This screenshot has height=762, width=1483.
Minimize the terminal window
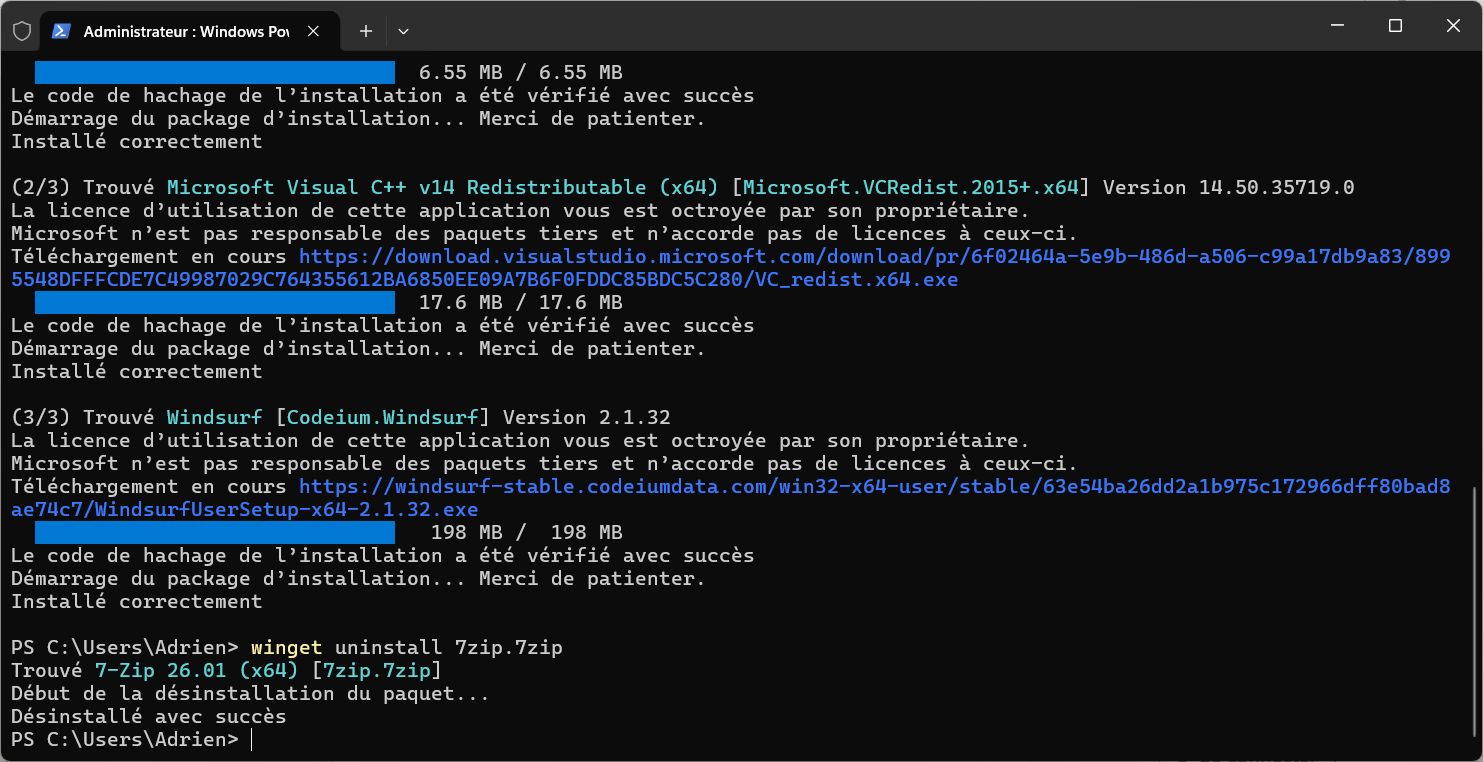click(1338, 26)
